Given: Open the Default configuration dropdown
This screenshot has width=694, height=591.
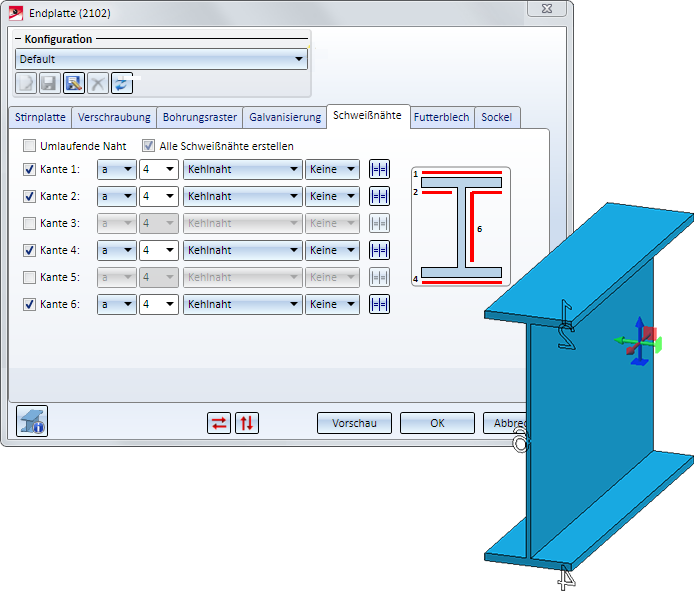Looking at the screenshot, I should 161,59.
